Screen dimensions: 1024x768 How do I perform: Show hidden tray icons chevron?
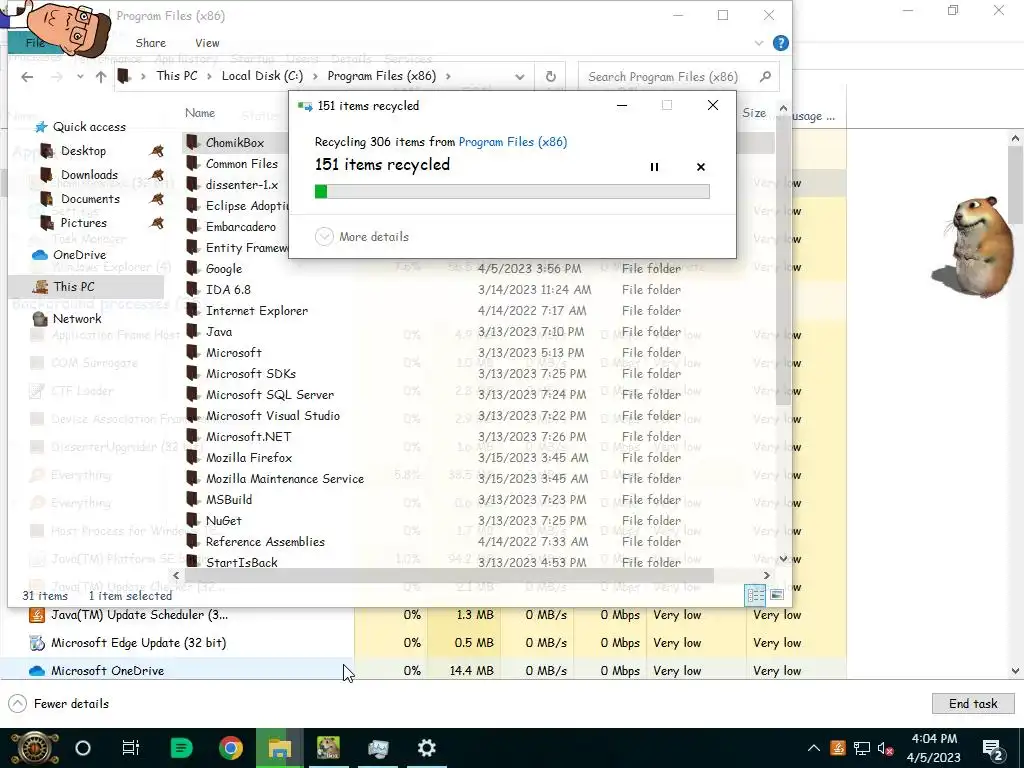point(814,748)
